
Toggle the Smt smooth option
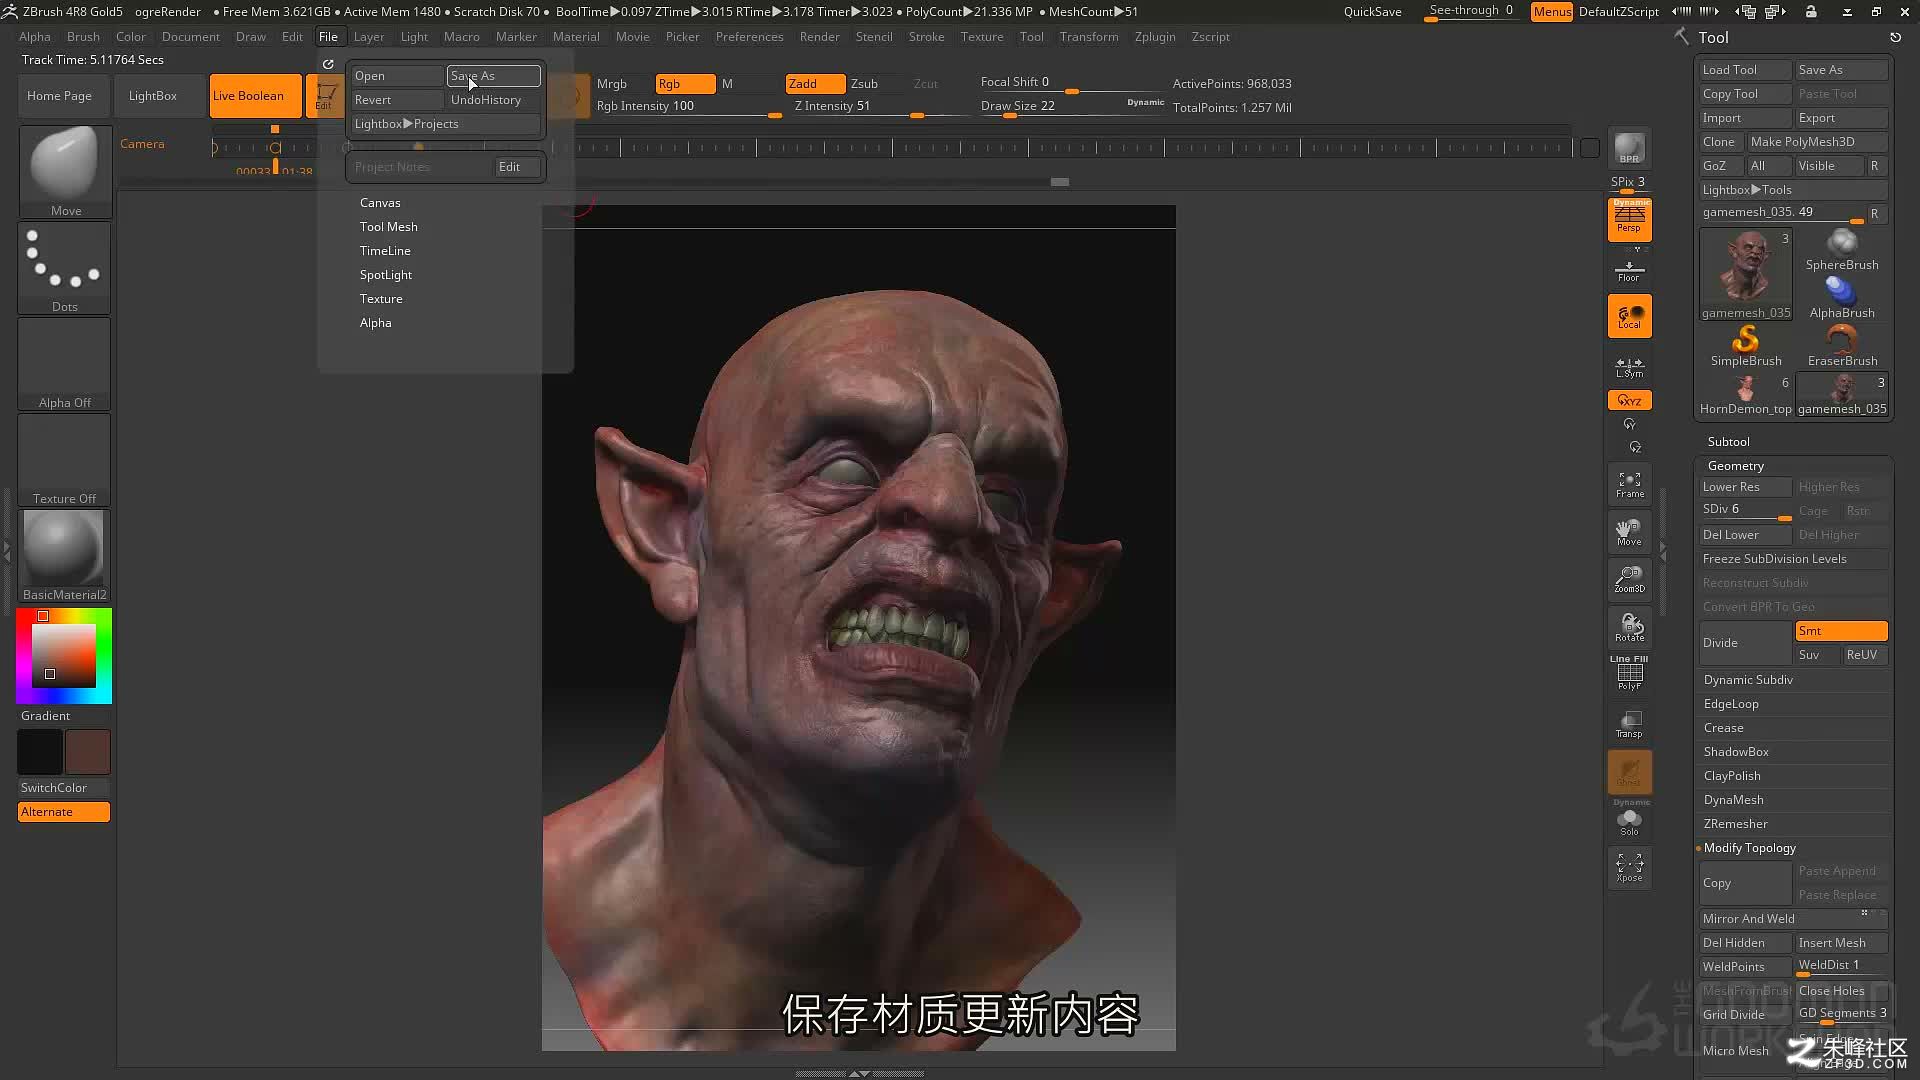point(1841,631)
